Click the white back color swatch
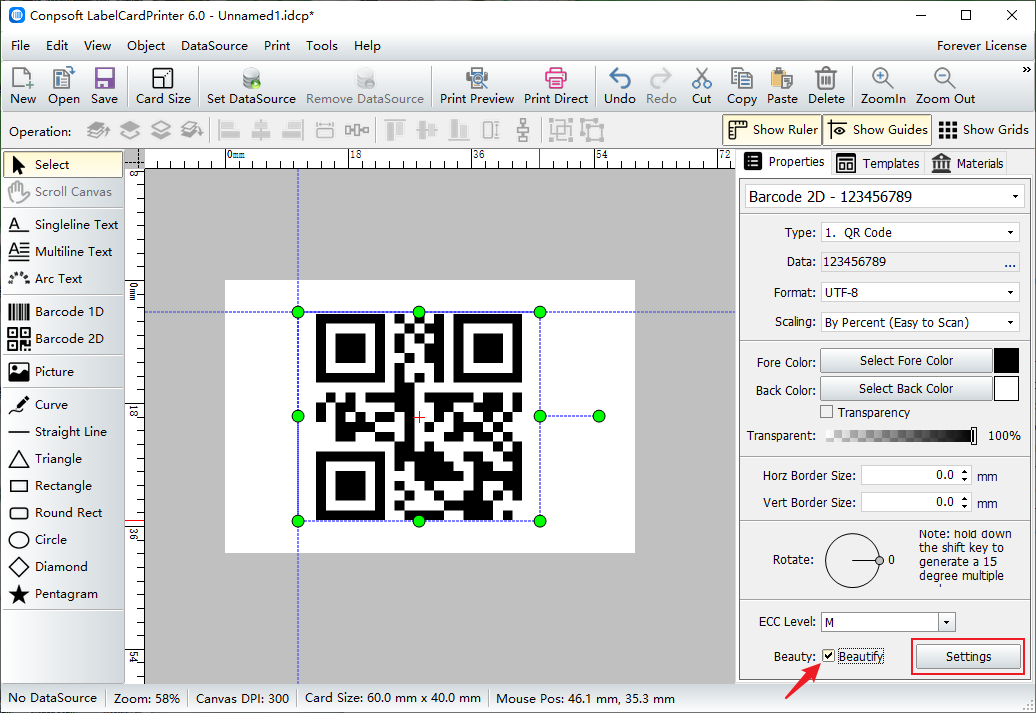1036x713 pixels. click(1006, 389)
